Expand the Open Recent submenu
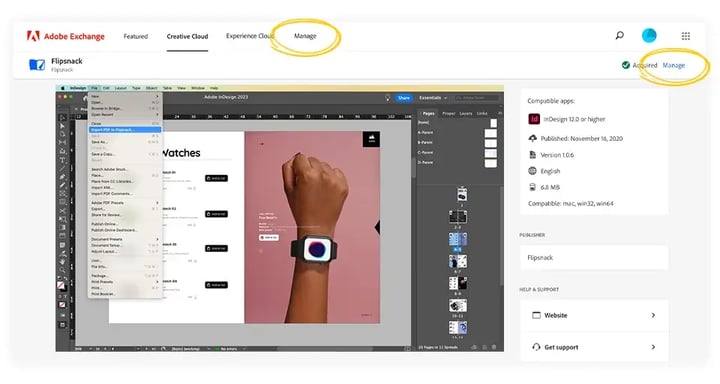 pyautogui.click(x=124, y=114)
